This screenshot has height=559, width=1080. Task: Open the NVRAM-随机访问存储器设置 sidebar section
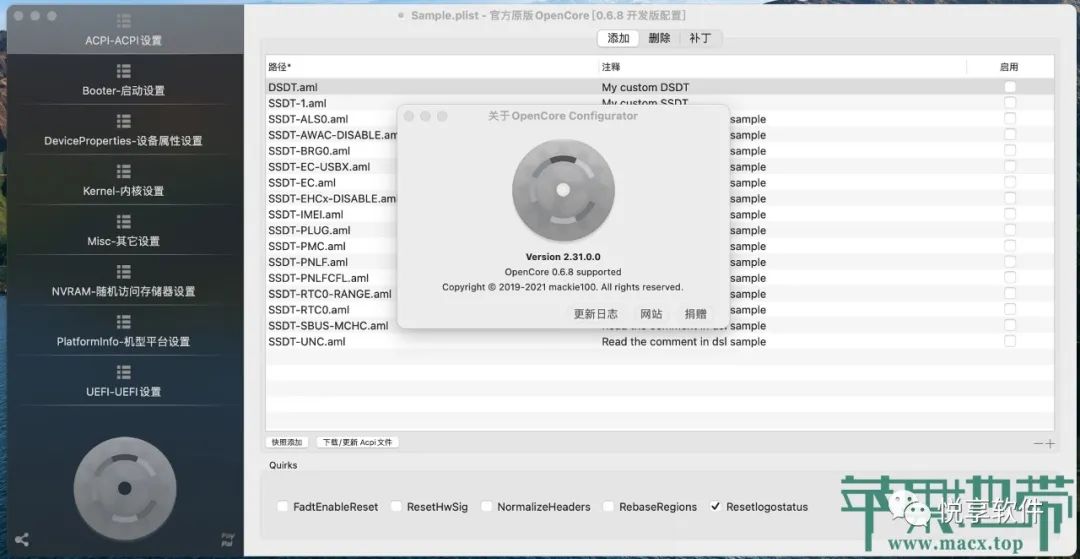click(124, 282)
